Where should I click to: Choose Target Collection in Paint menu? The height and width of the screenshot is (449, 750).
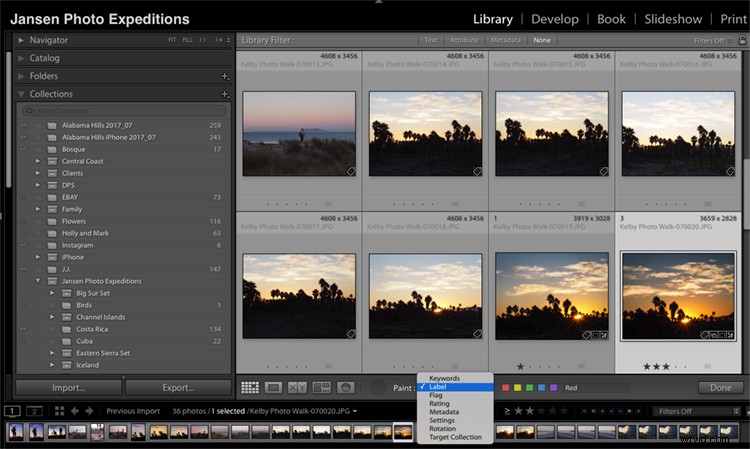click(x=455, y=437)
